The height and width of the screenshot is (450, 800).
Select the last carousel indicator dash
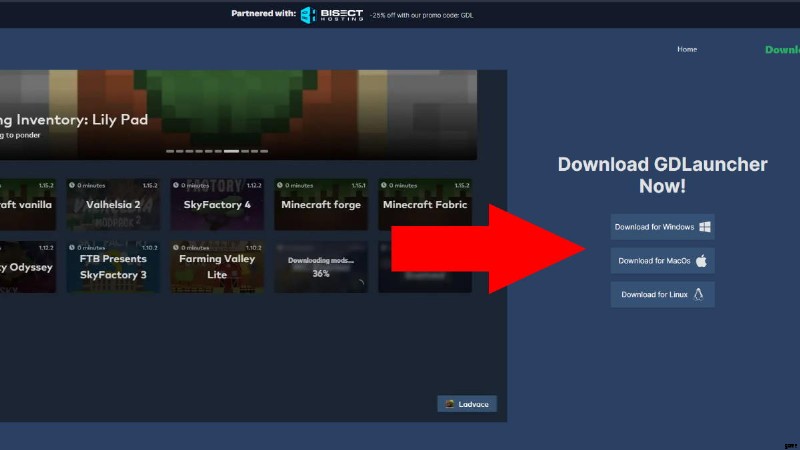point(264,151)
